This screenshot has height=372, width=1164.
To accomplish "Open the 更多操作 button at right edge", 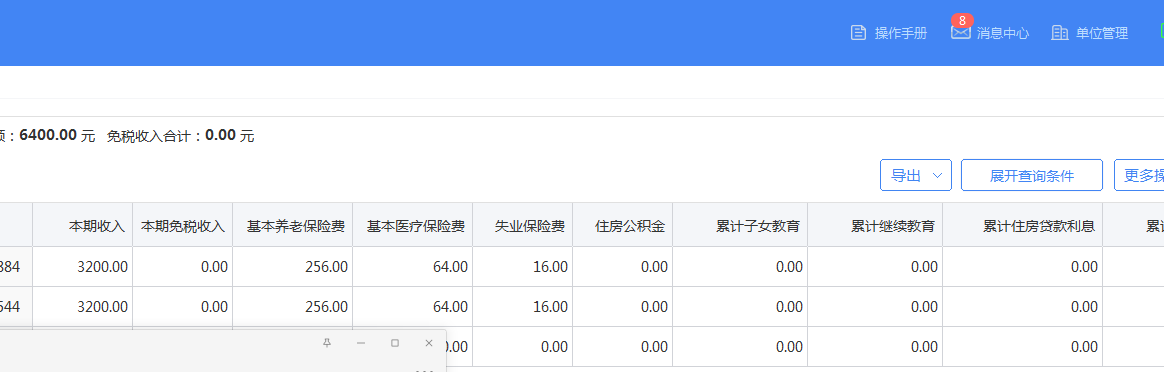I will tap(1140, 175).
